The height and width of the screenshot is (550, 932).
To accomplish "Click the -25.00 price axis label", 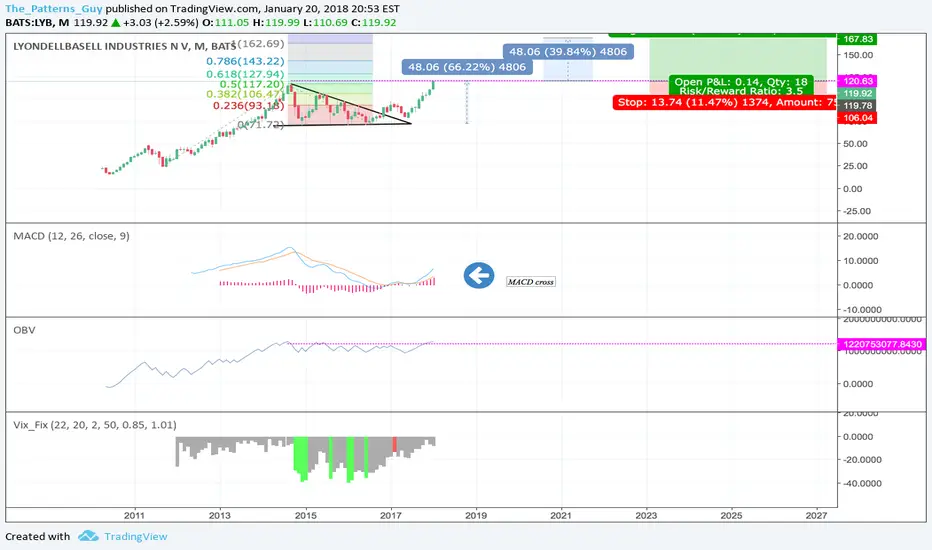I will coord(857,211).
